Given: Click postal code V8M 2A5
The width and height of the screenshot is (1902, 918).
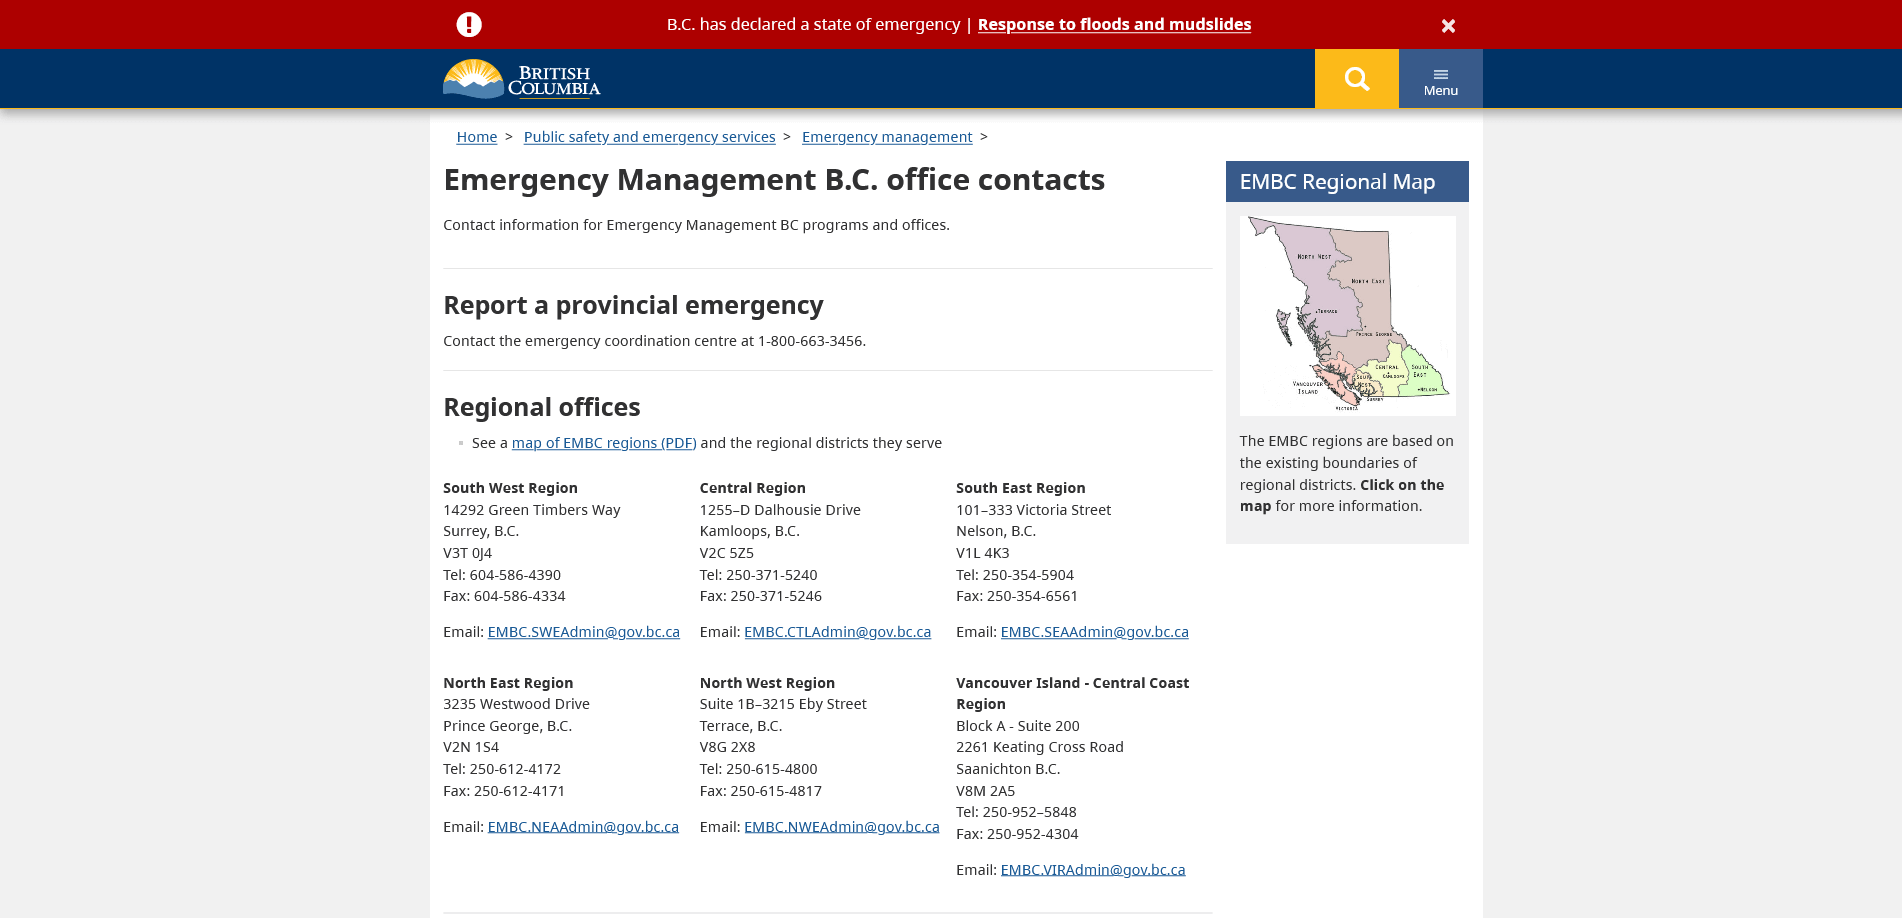Looking at the screenshot, I should point(986,791).
